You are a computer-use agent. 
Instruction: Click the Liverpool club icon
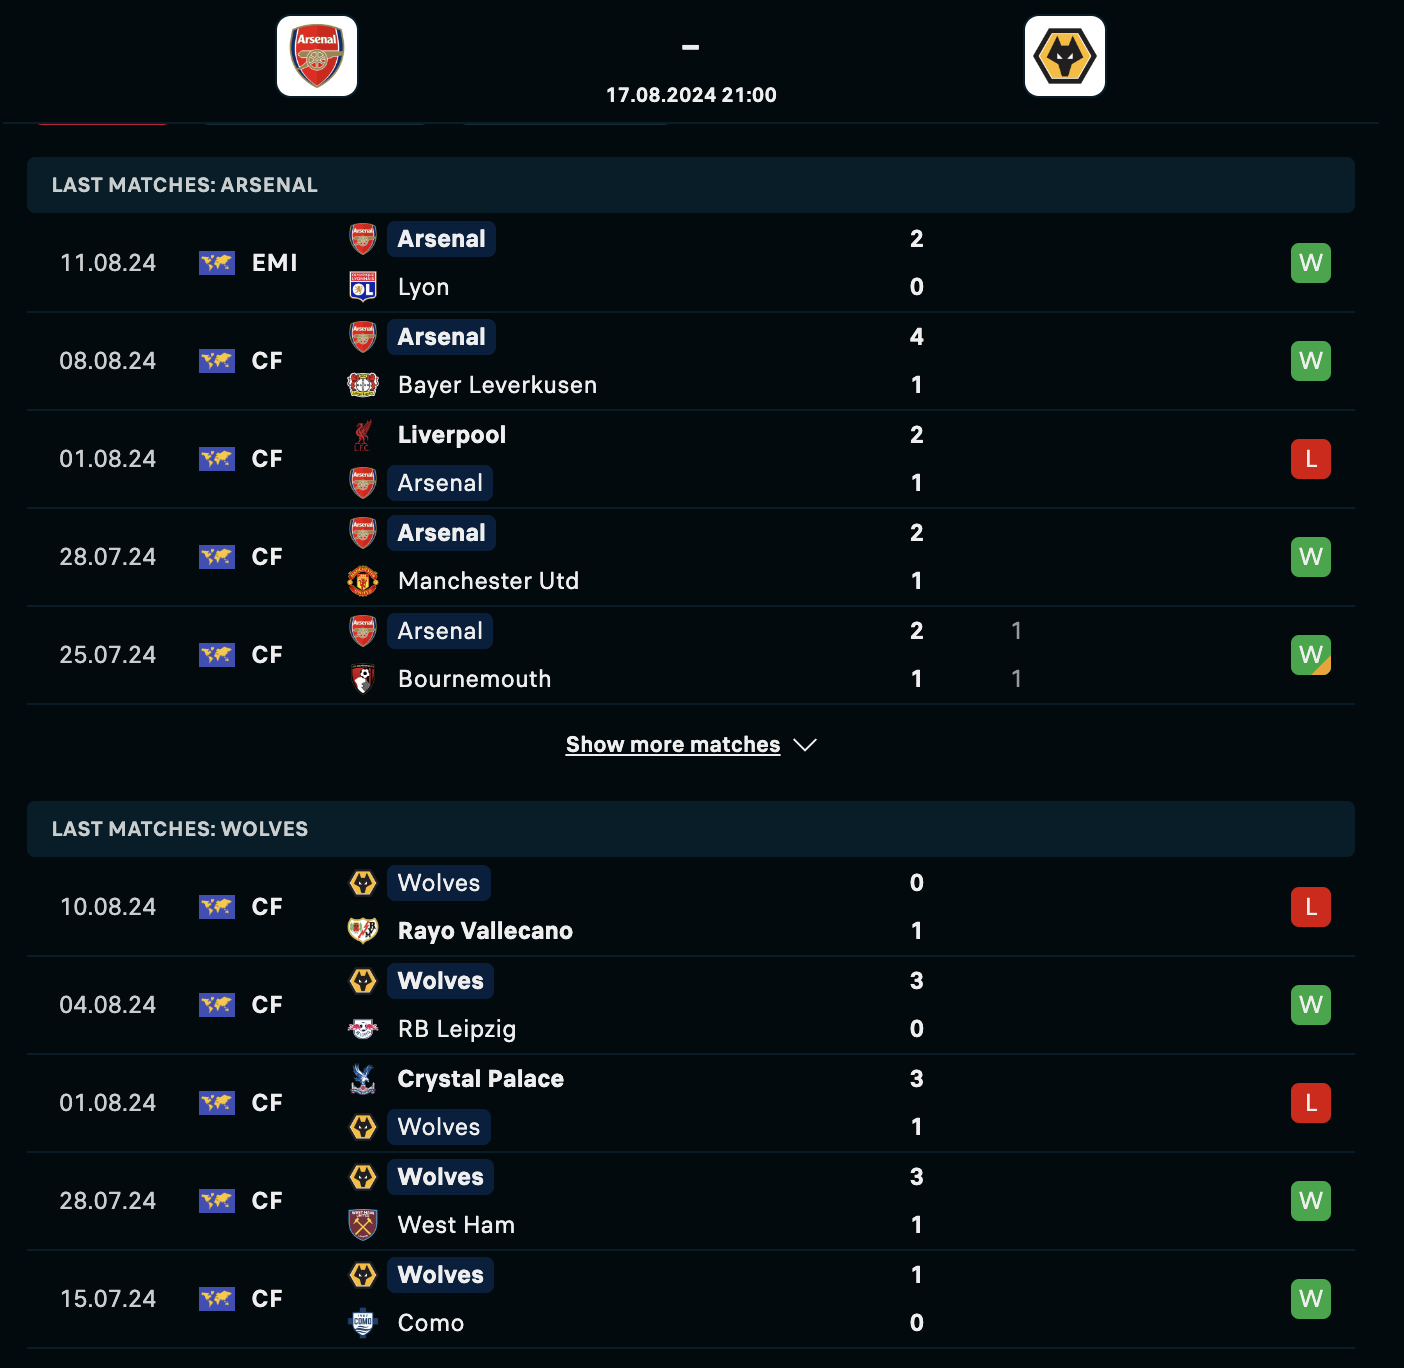pos(362,434)
